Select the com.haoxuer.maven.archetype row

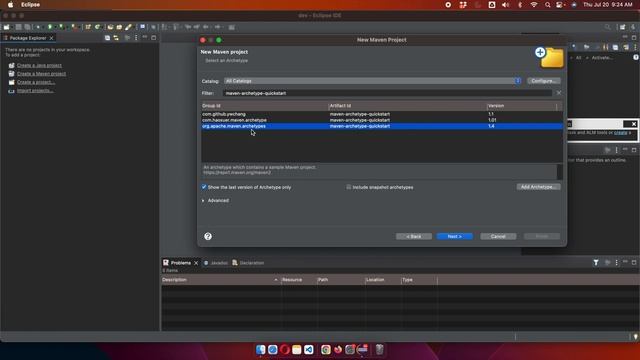[382, 120]
